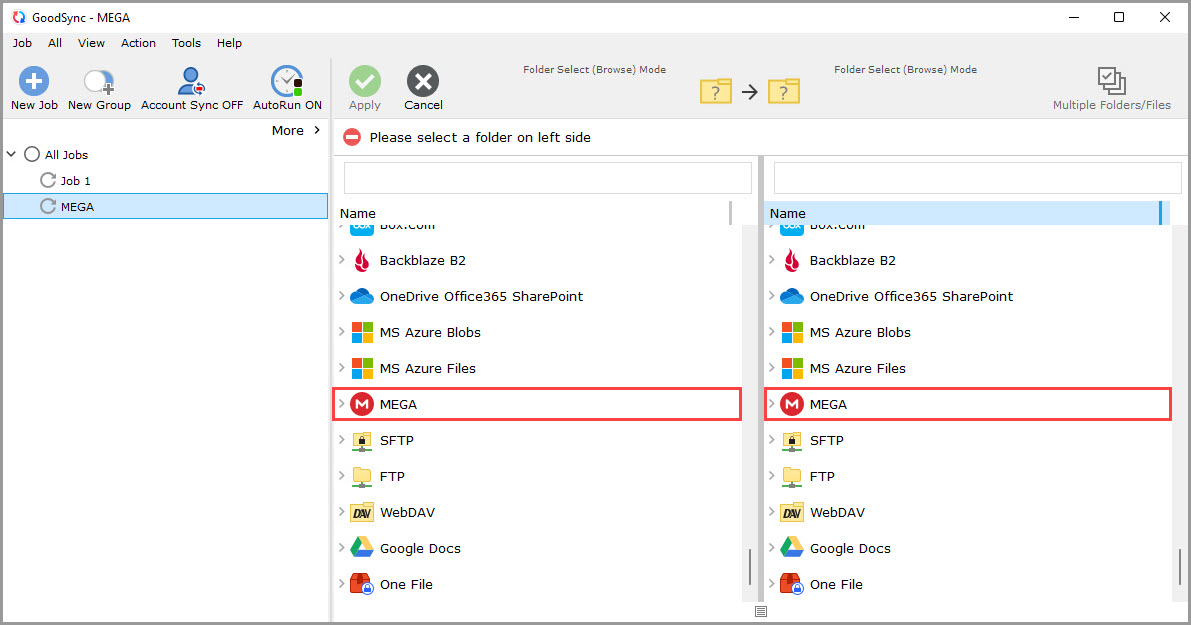Screen dimensions: 1191x625
Task: Create a New Job
Action: tap(33, 88)
